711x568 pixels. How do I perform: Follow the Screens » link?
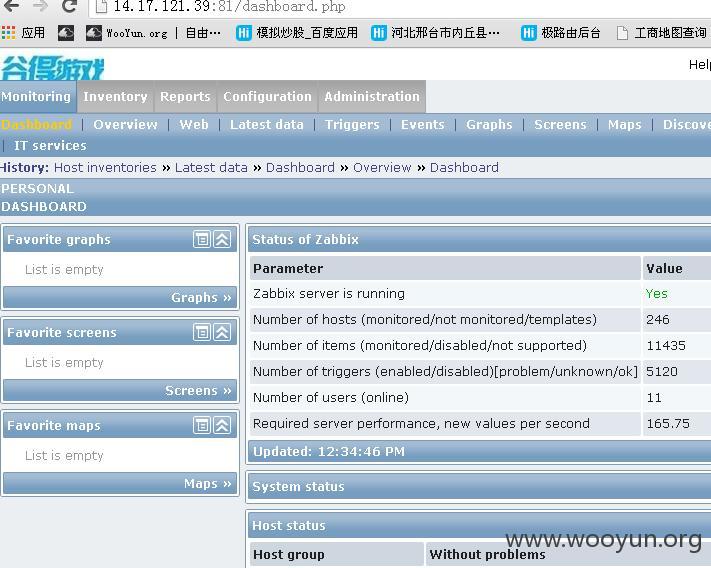[x=198, y=390]
